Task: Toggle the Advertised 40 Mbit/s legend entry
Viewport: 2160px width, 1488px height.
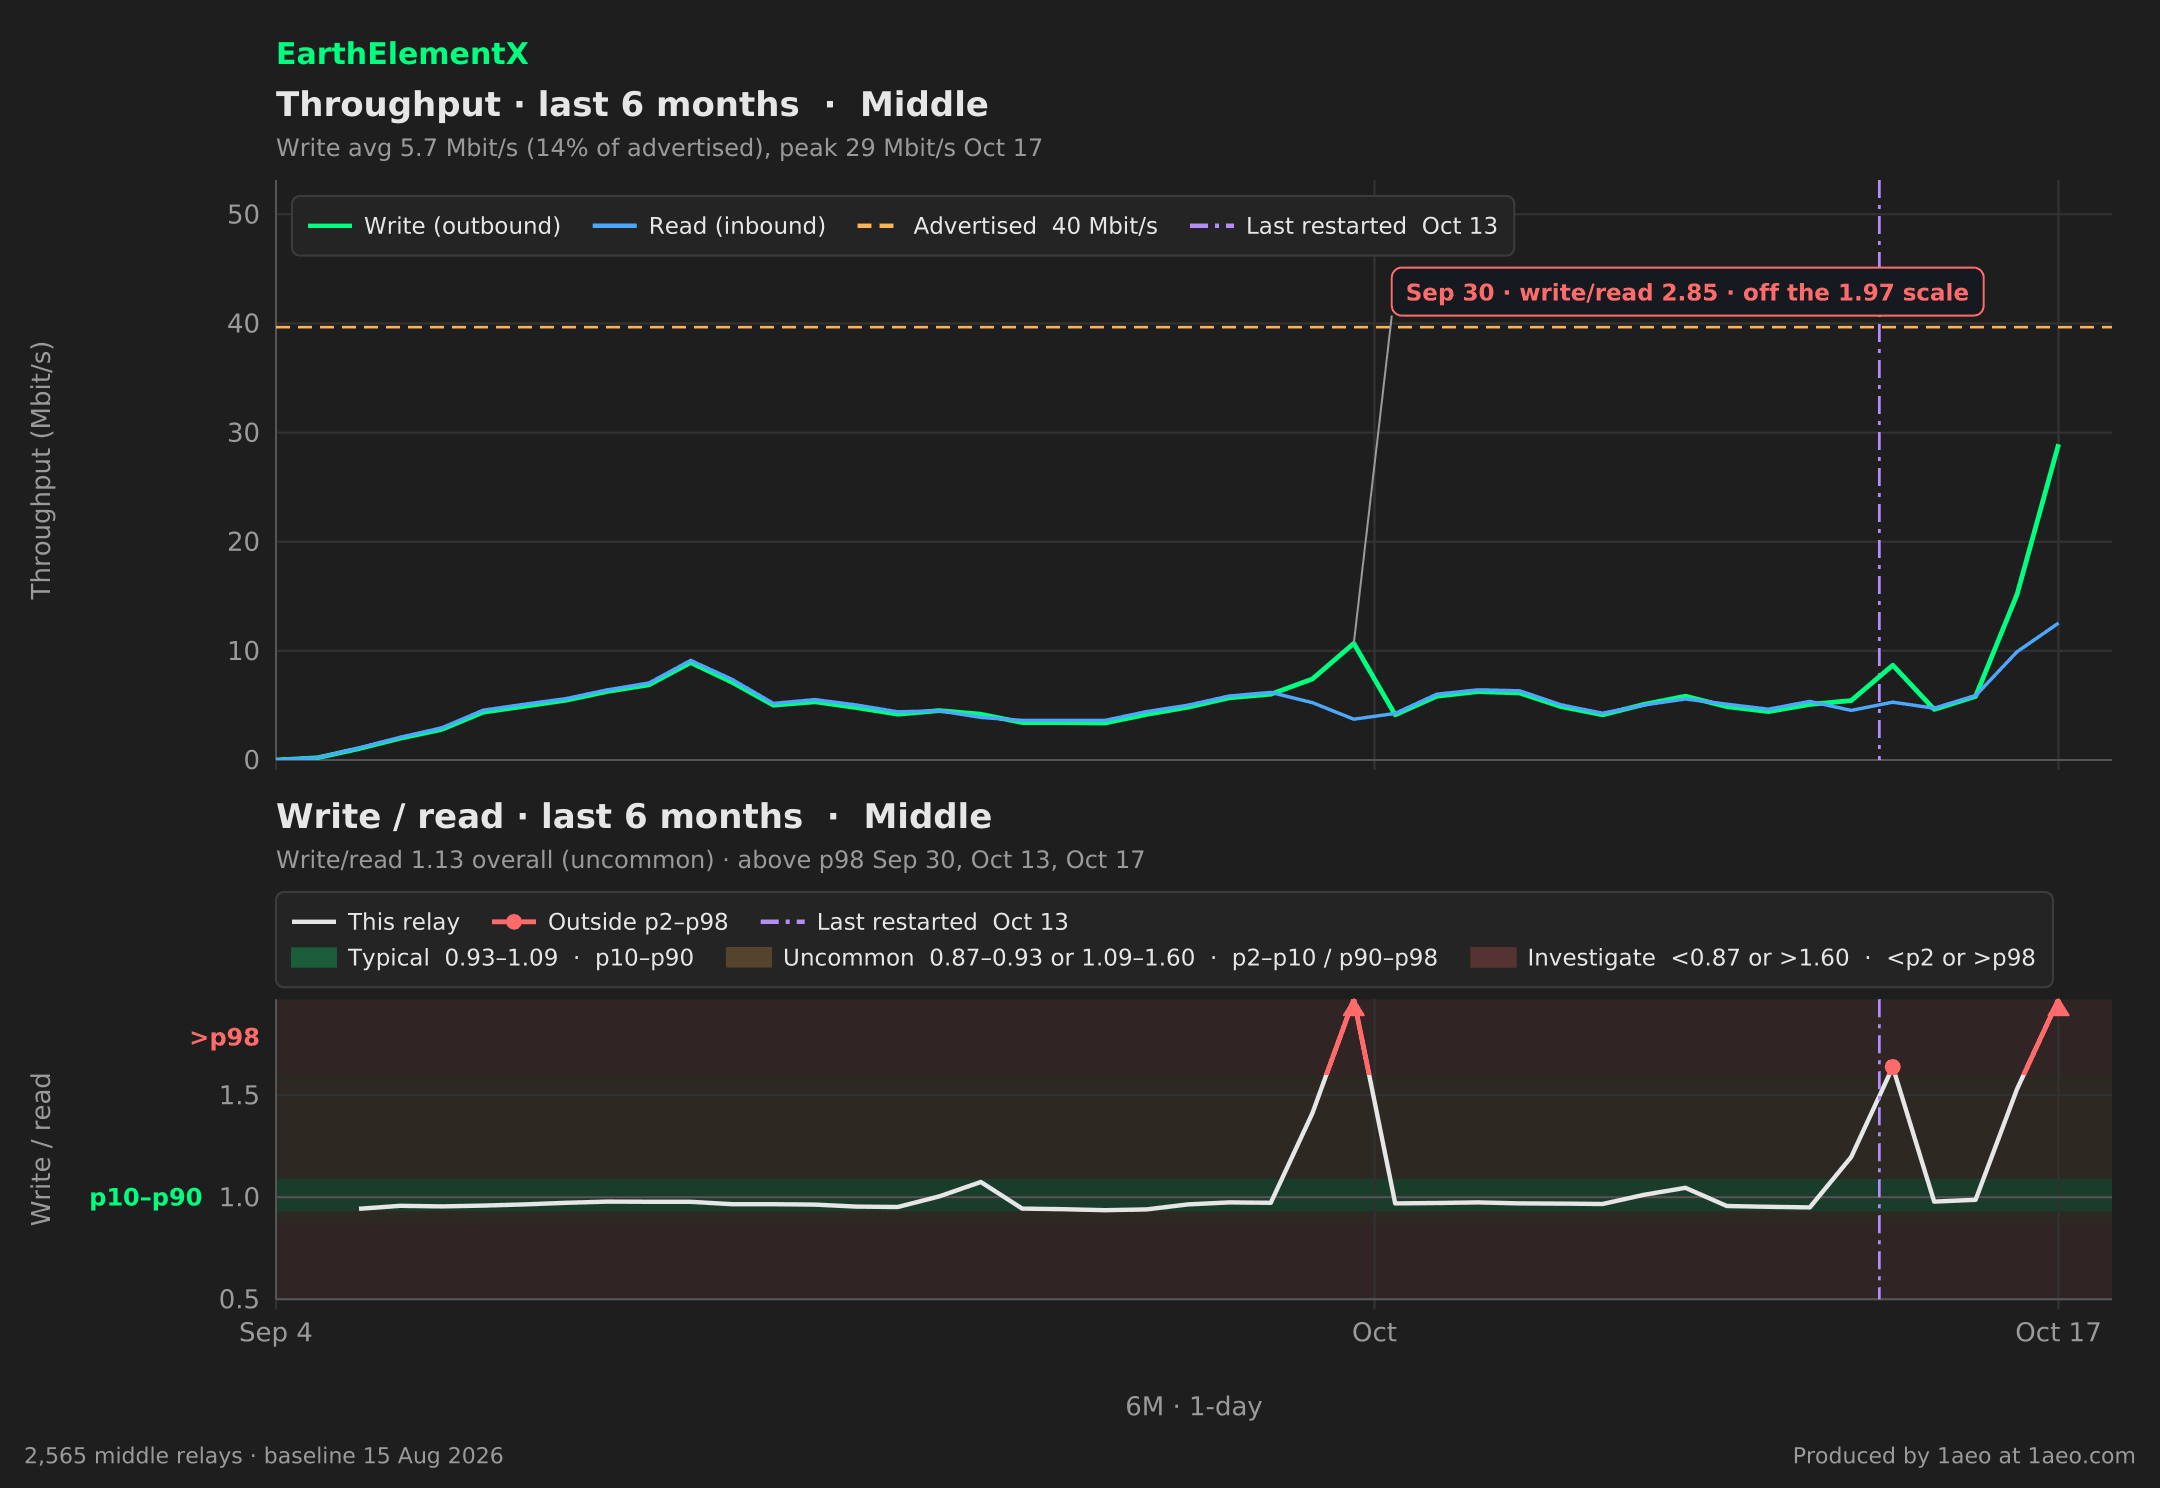Action: click(1007, 226)
